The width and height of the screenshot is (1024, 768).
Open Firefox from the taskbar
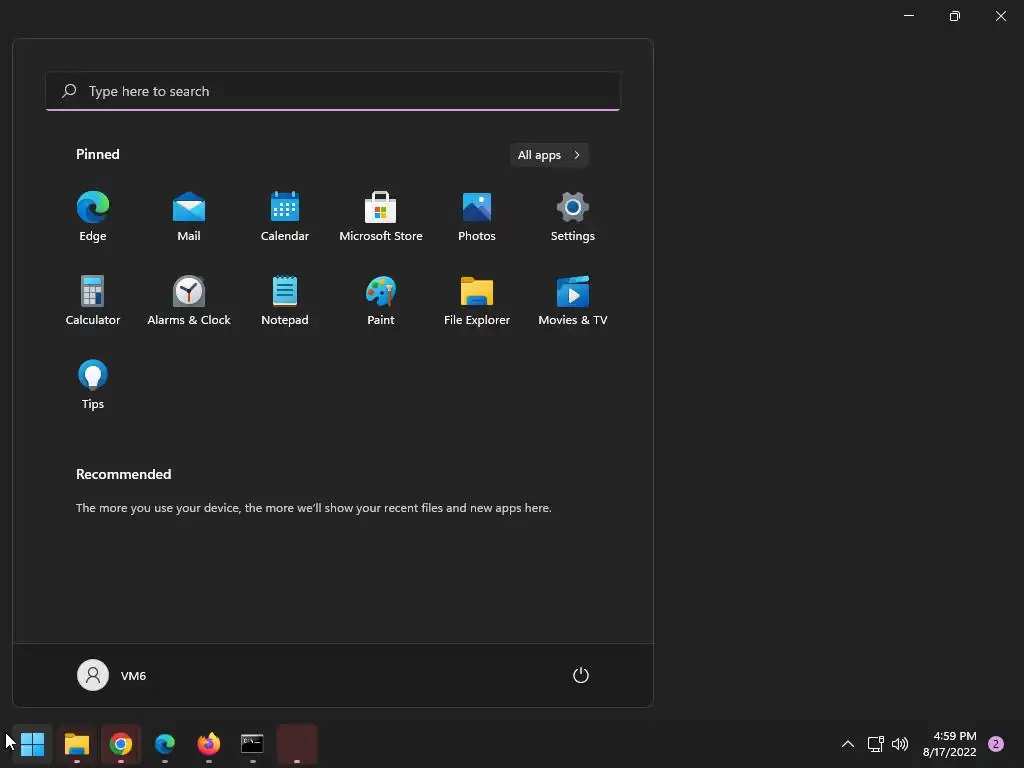pyautogui.click(x=209, y=744)
